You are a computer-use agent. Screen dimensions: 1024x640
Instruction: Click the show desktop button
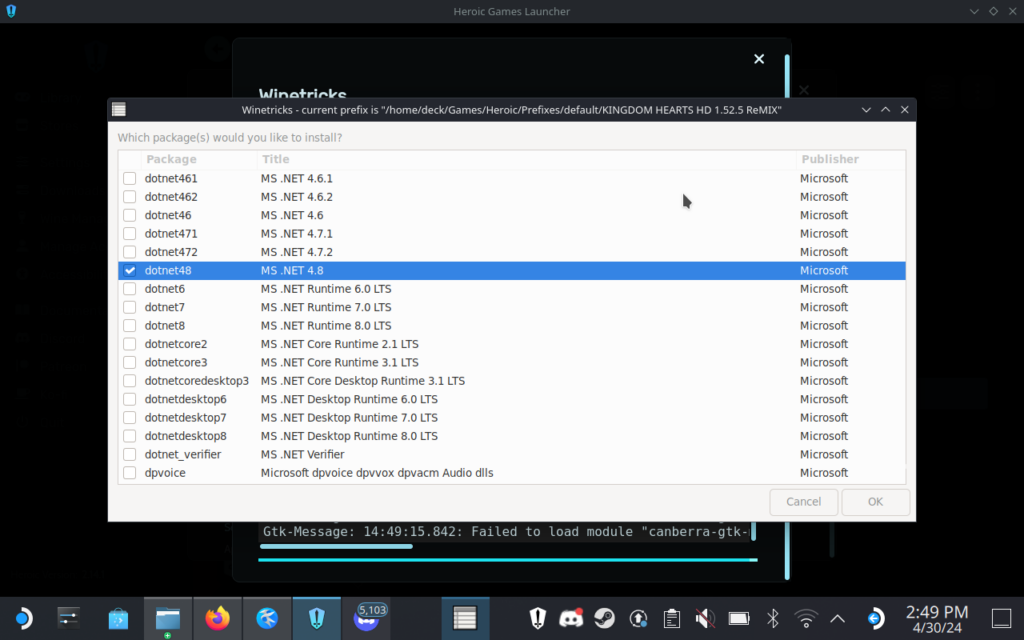1001,618
